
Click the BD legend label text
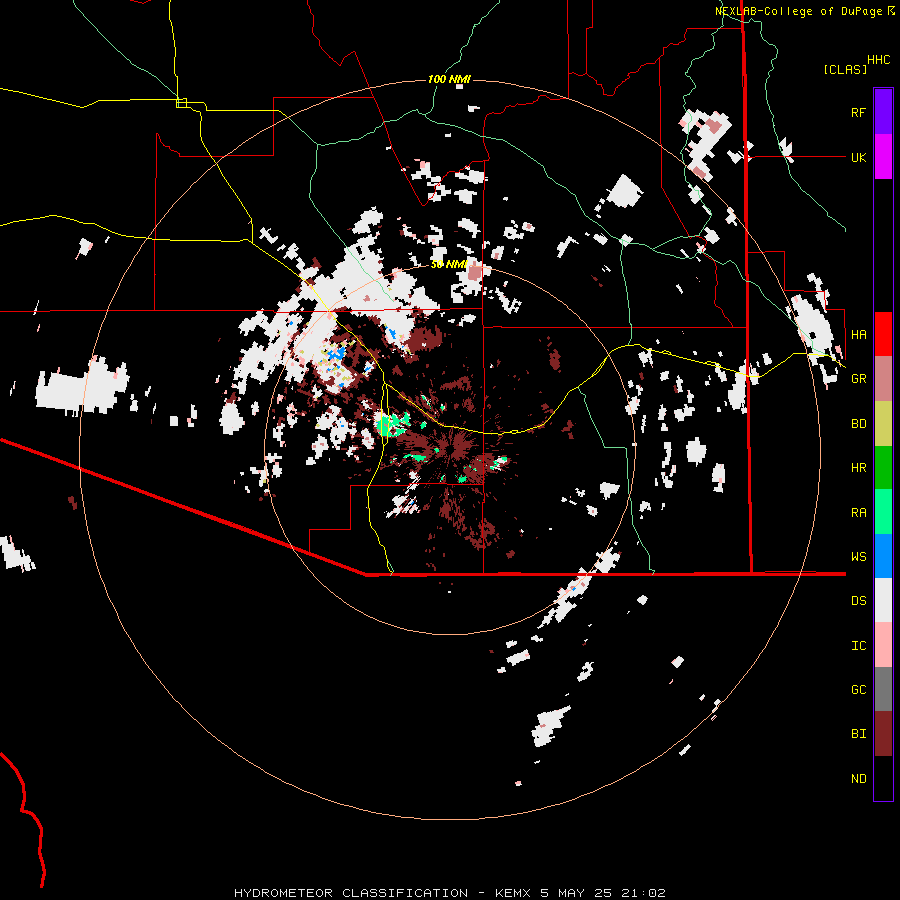(x=858, y=424)
